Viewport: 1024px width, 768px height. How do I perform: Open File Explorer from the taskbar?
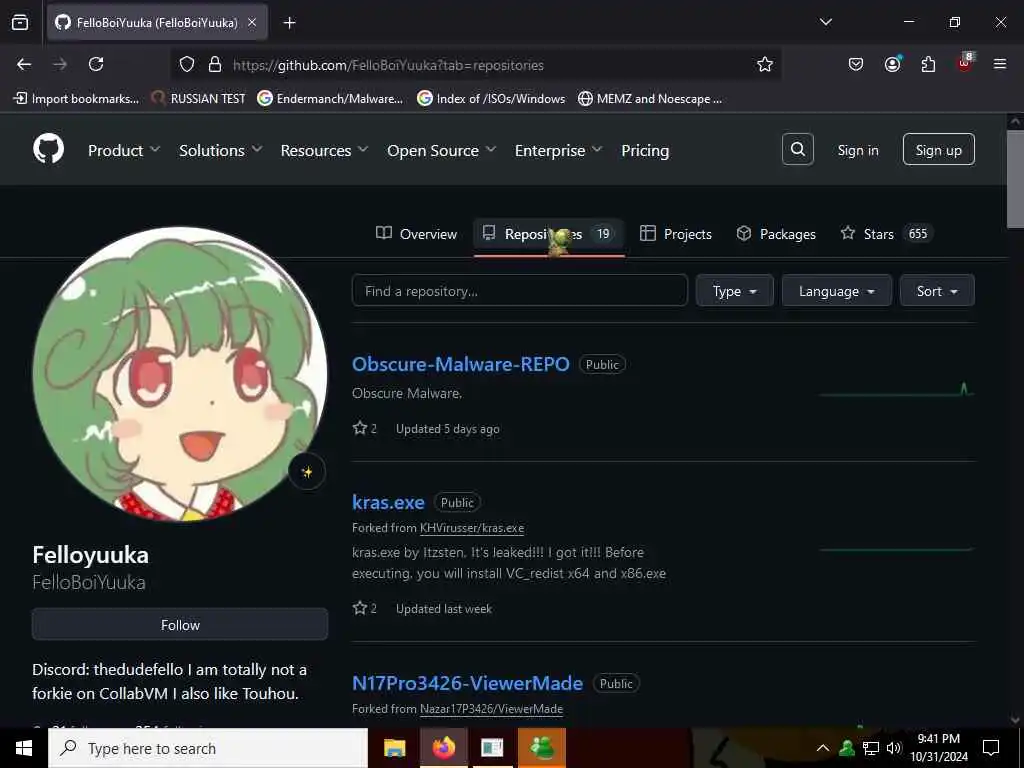[x=394, y=748]
